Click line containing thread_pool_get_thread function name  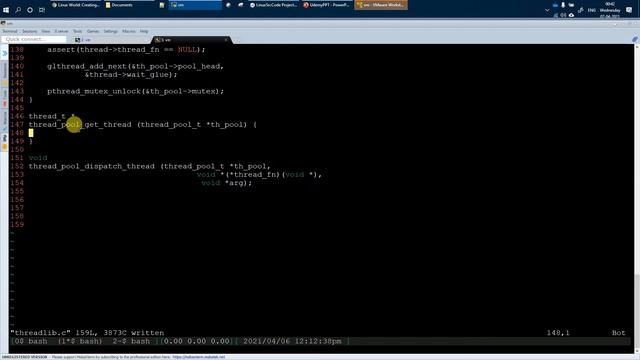tap(143, 124)
